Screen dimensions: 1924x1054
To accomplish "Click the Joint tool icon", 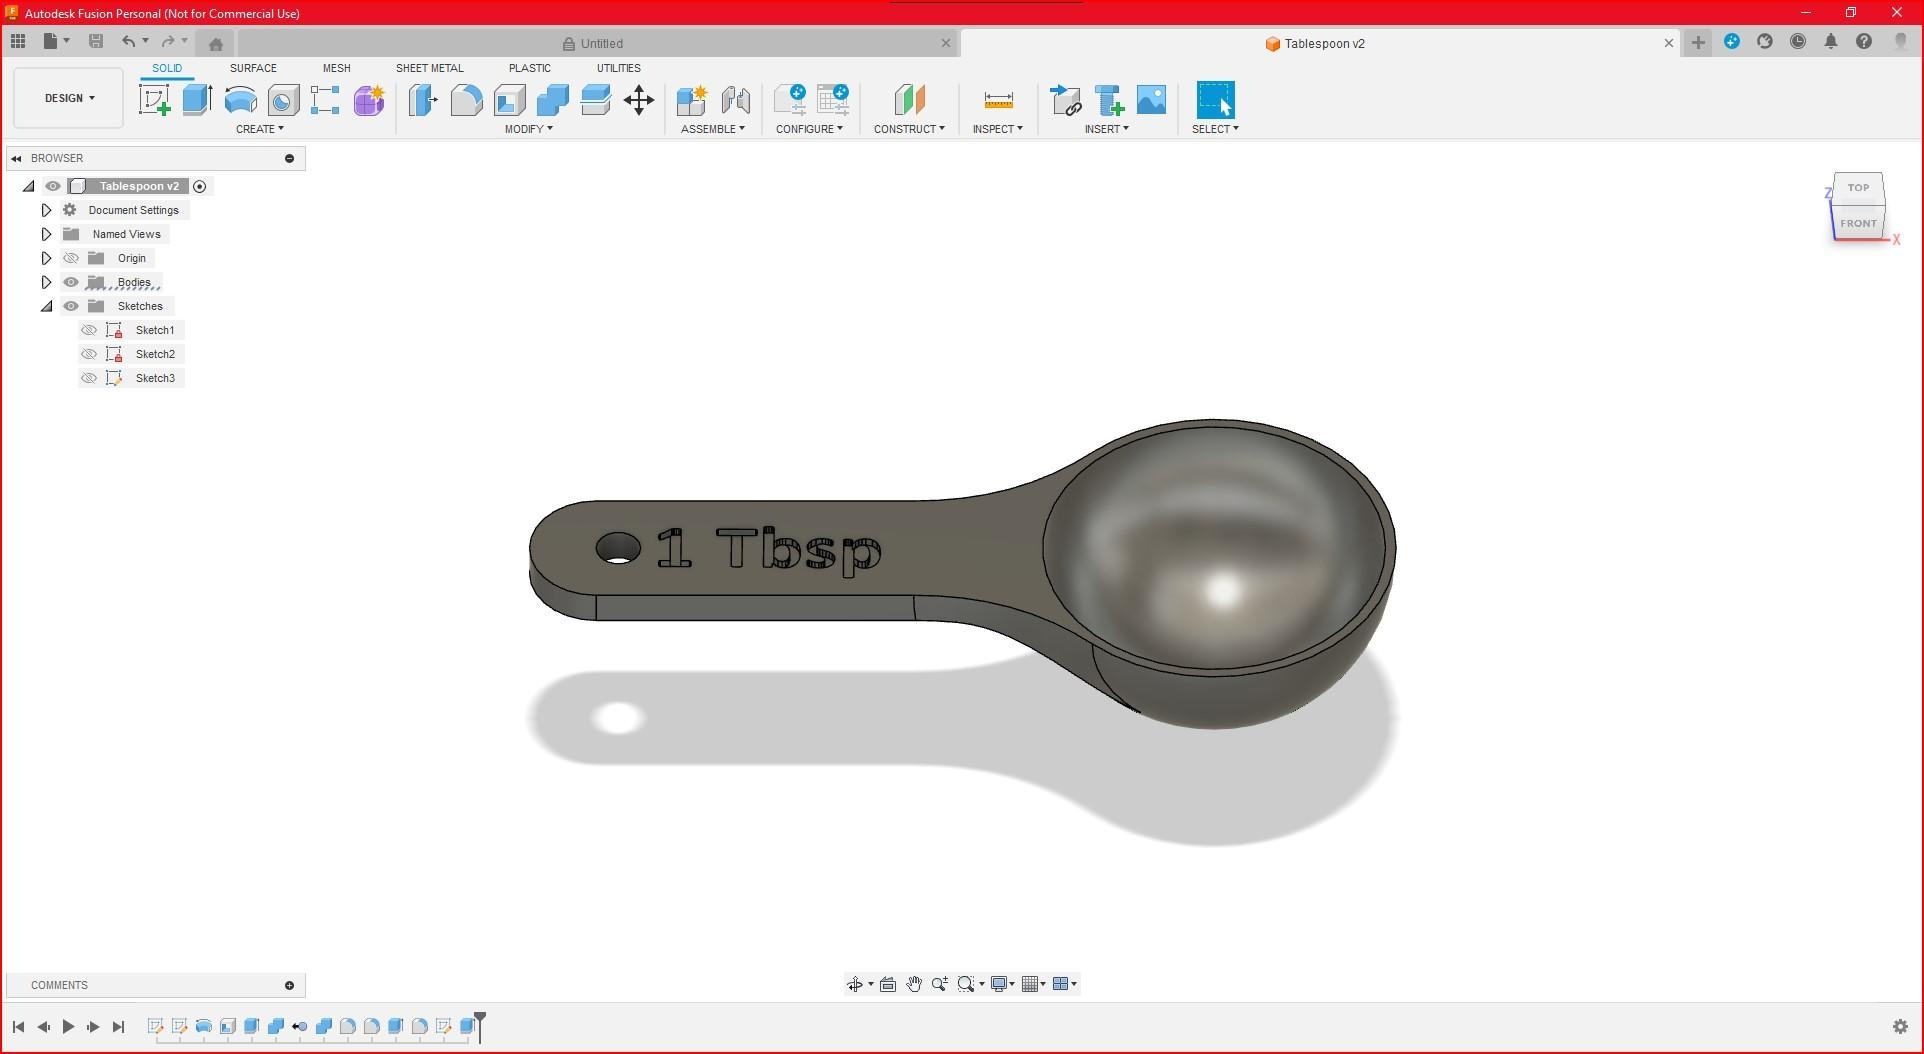I will pos(735,100).
